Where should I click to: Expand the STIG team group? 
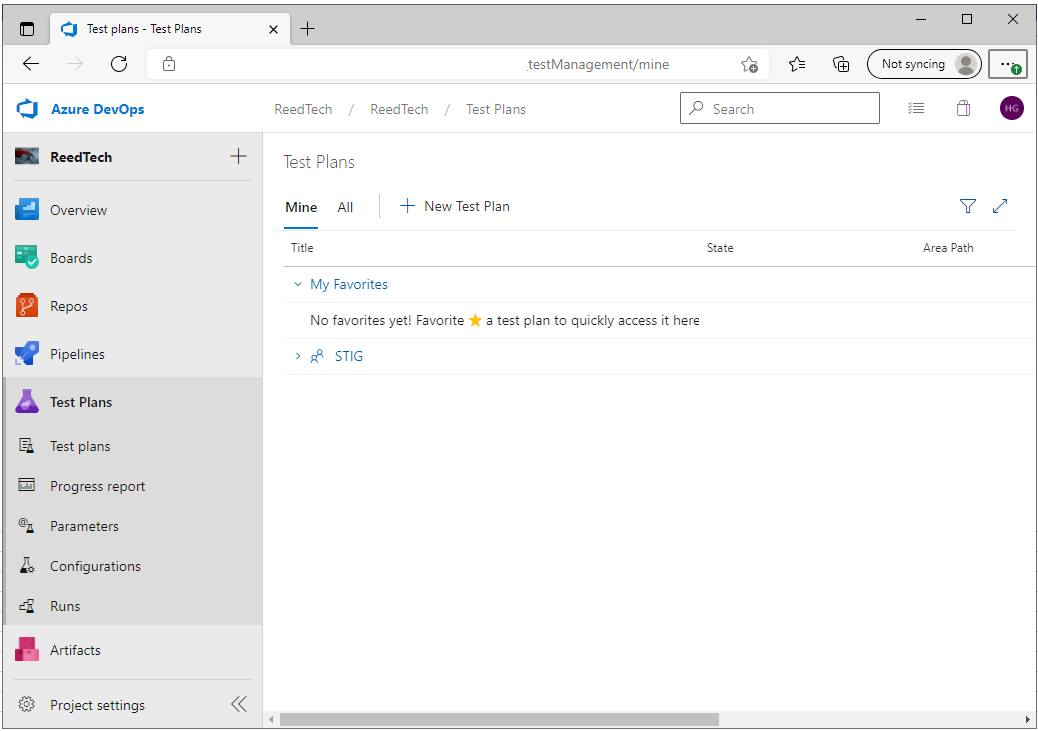(x=297, y=356)
